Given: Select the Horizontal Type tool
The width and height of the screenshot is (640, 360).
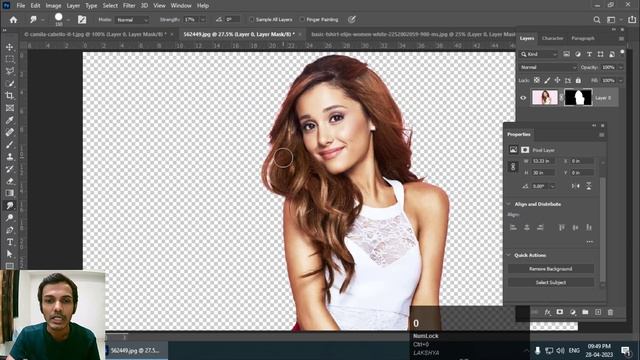Looking at the screenshot, I should click(9, 242).
